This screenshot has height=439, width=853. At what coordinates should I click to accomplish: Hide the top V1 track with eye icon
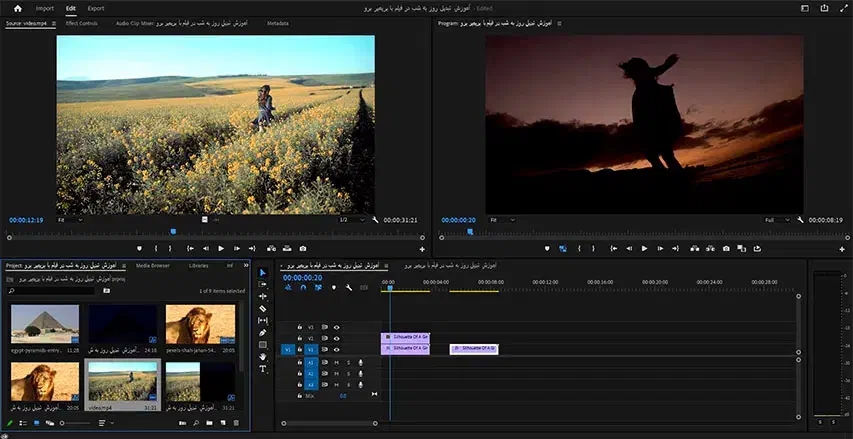[336, 327]
